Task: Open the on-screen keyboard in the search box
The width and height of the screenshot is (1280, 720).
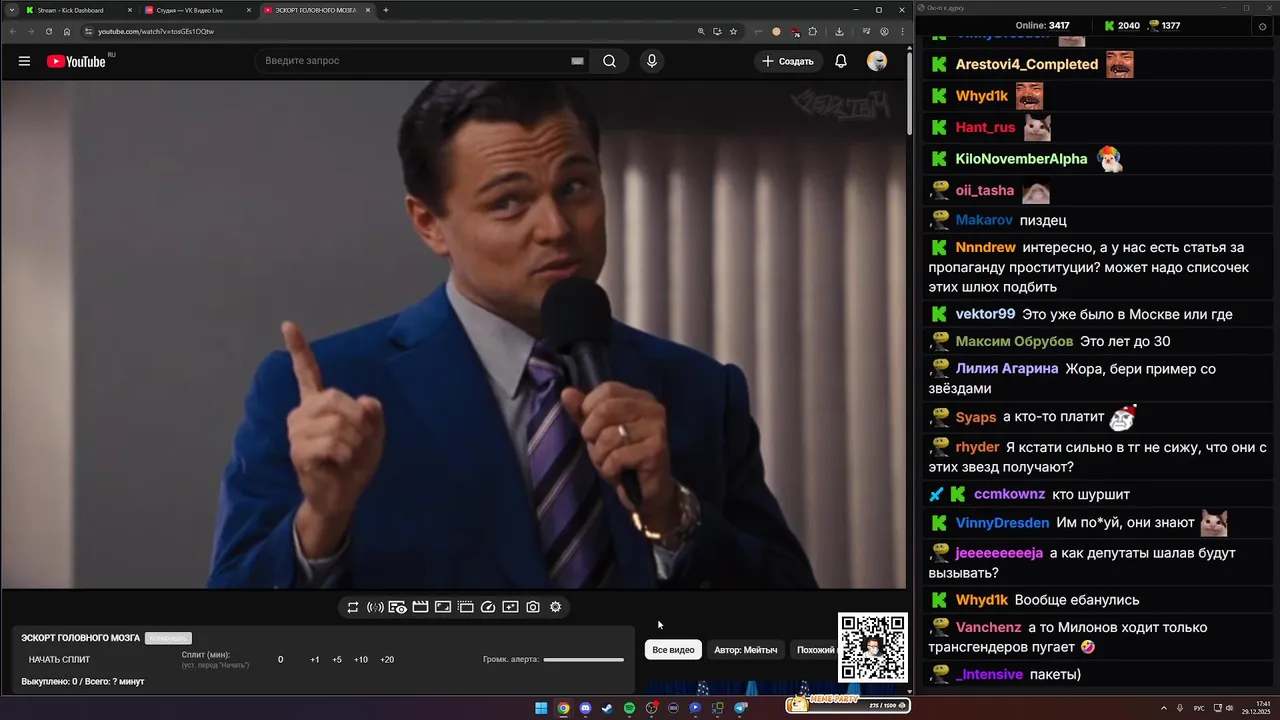Action: coord(577,61)
